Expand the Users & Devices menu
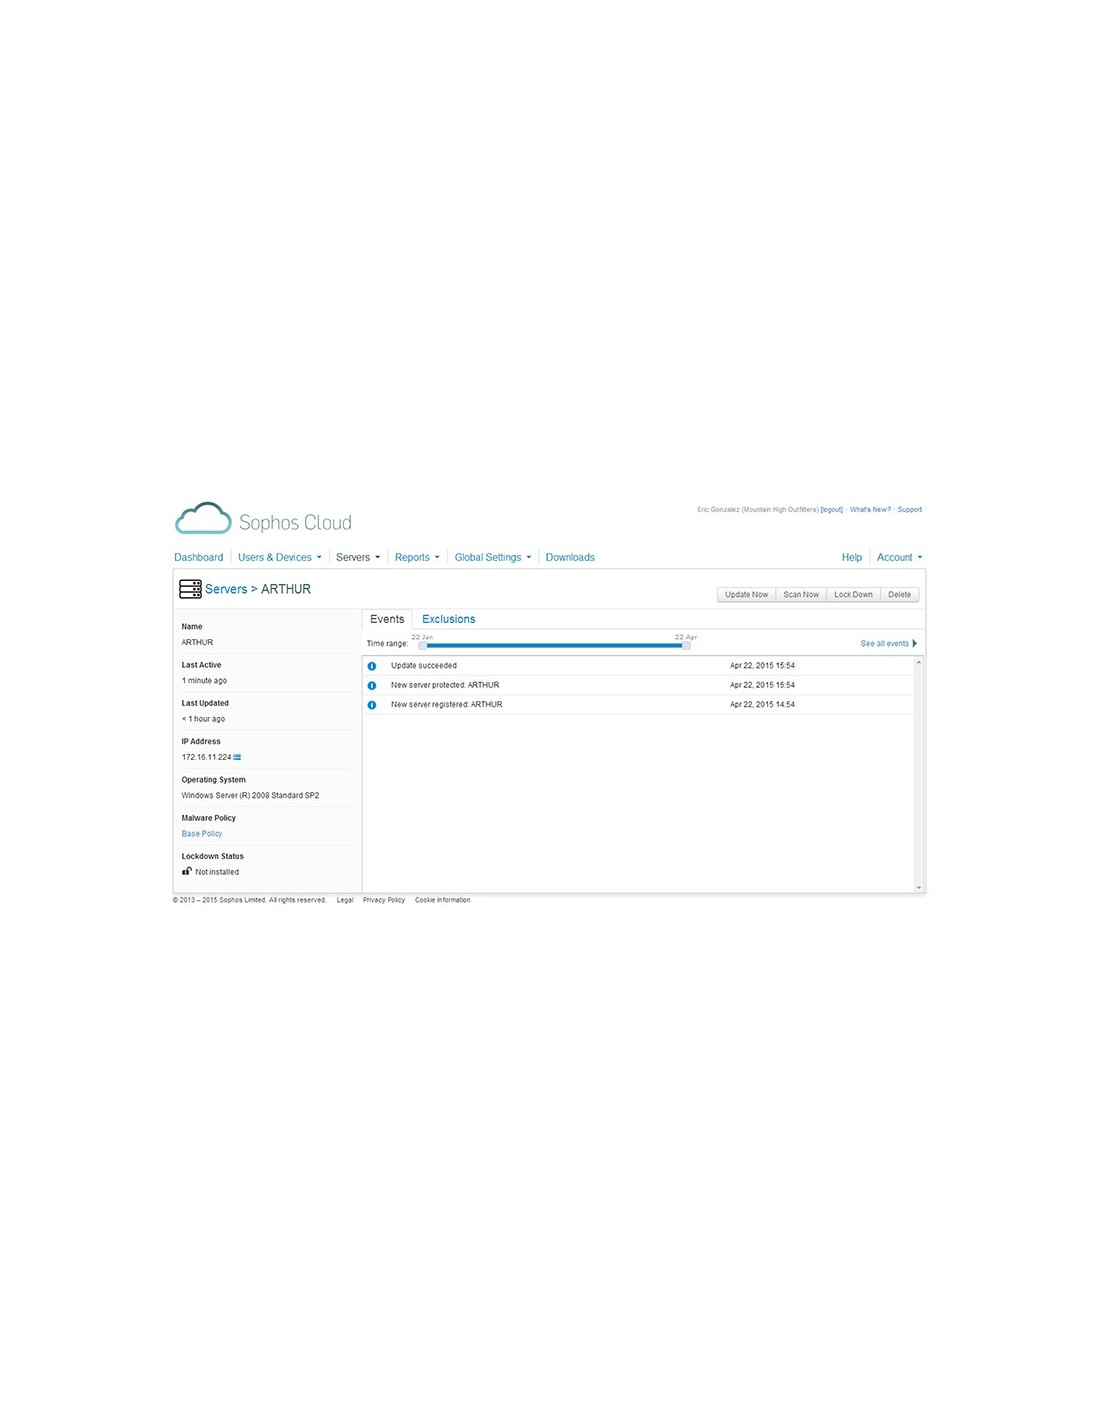 279,557
